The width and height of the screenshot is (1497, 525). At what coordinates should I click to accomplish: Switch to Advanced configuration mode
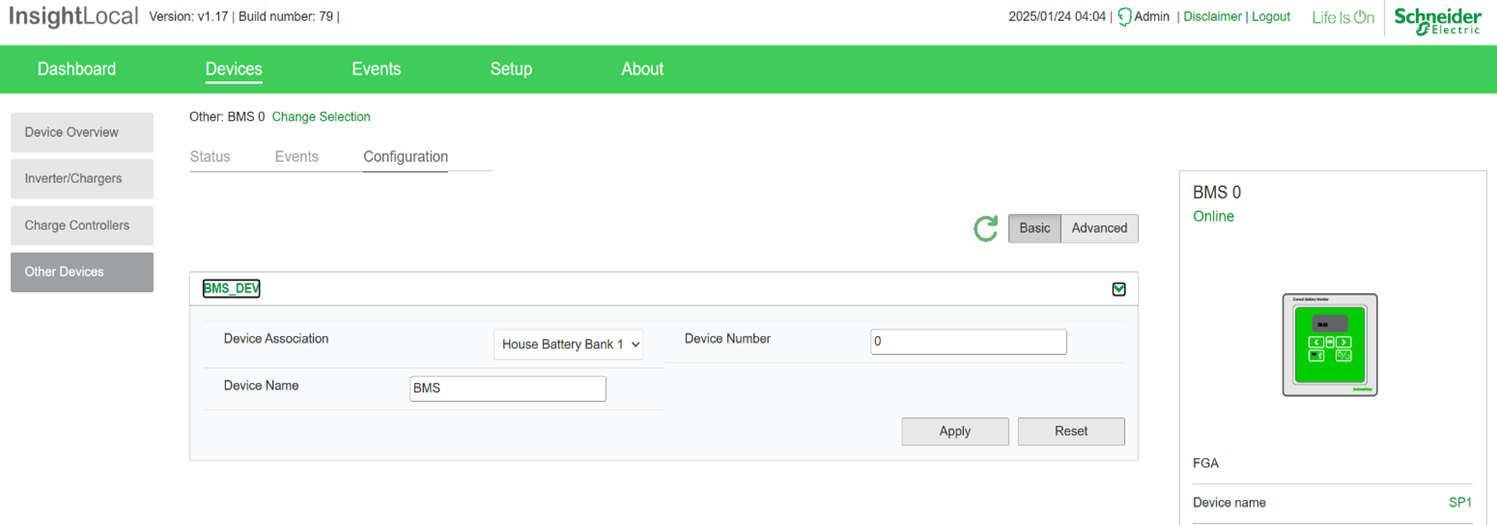pos(1099,228)
